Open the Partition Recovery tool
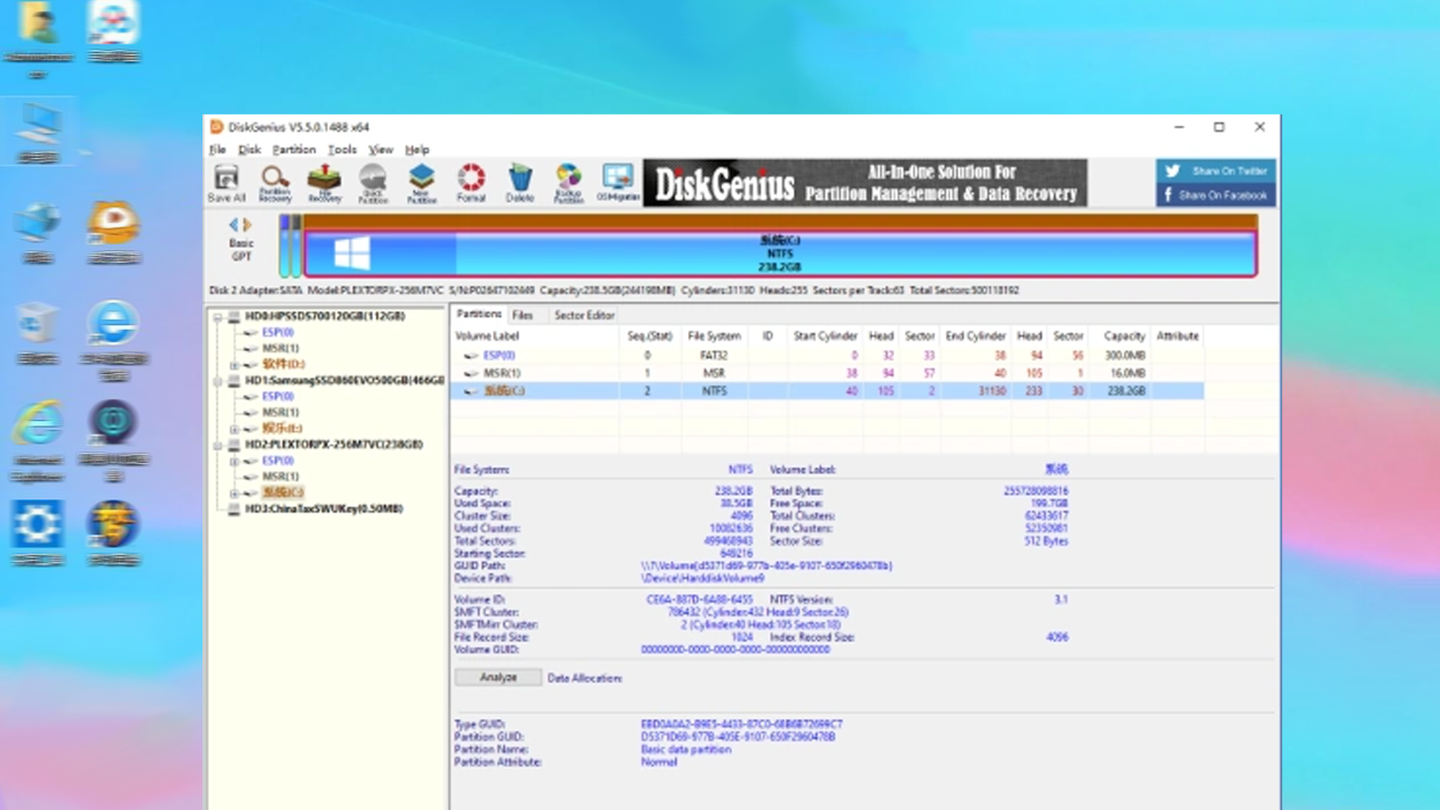This screenshot has width=1440, height=810. click(275, 184)
